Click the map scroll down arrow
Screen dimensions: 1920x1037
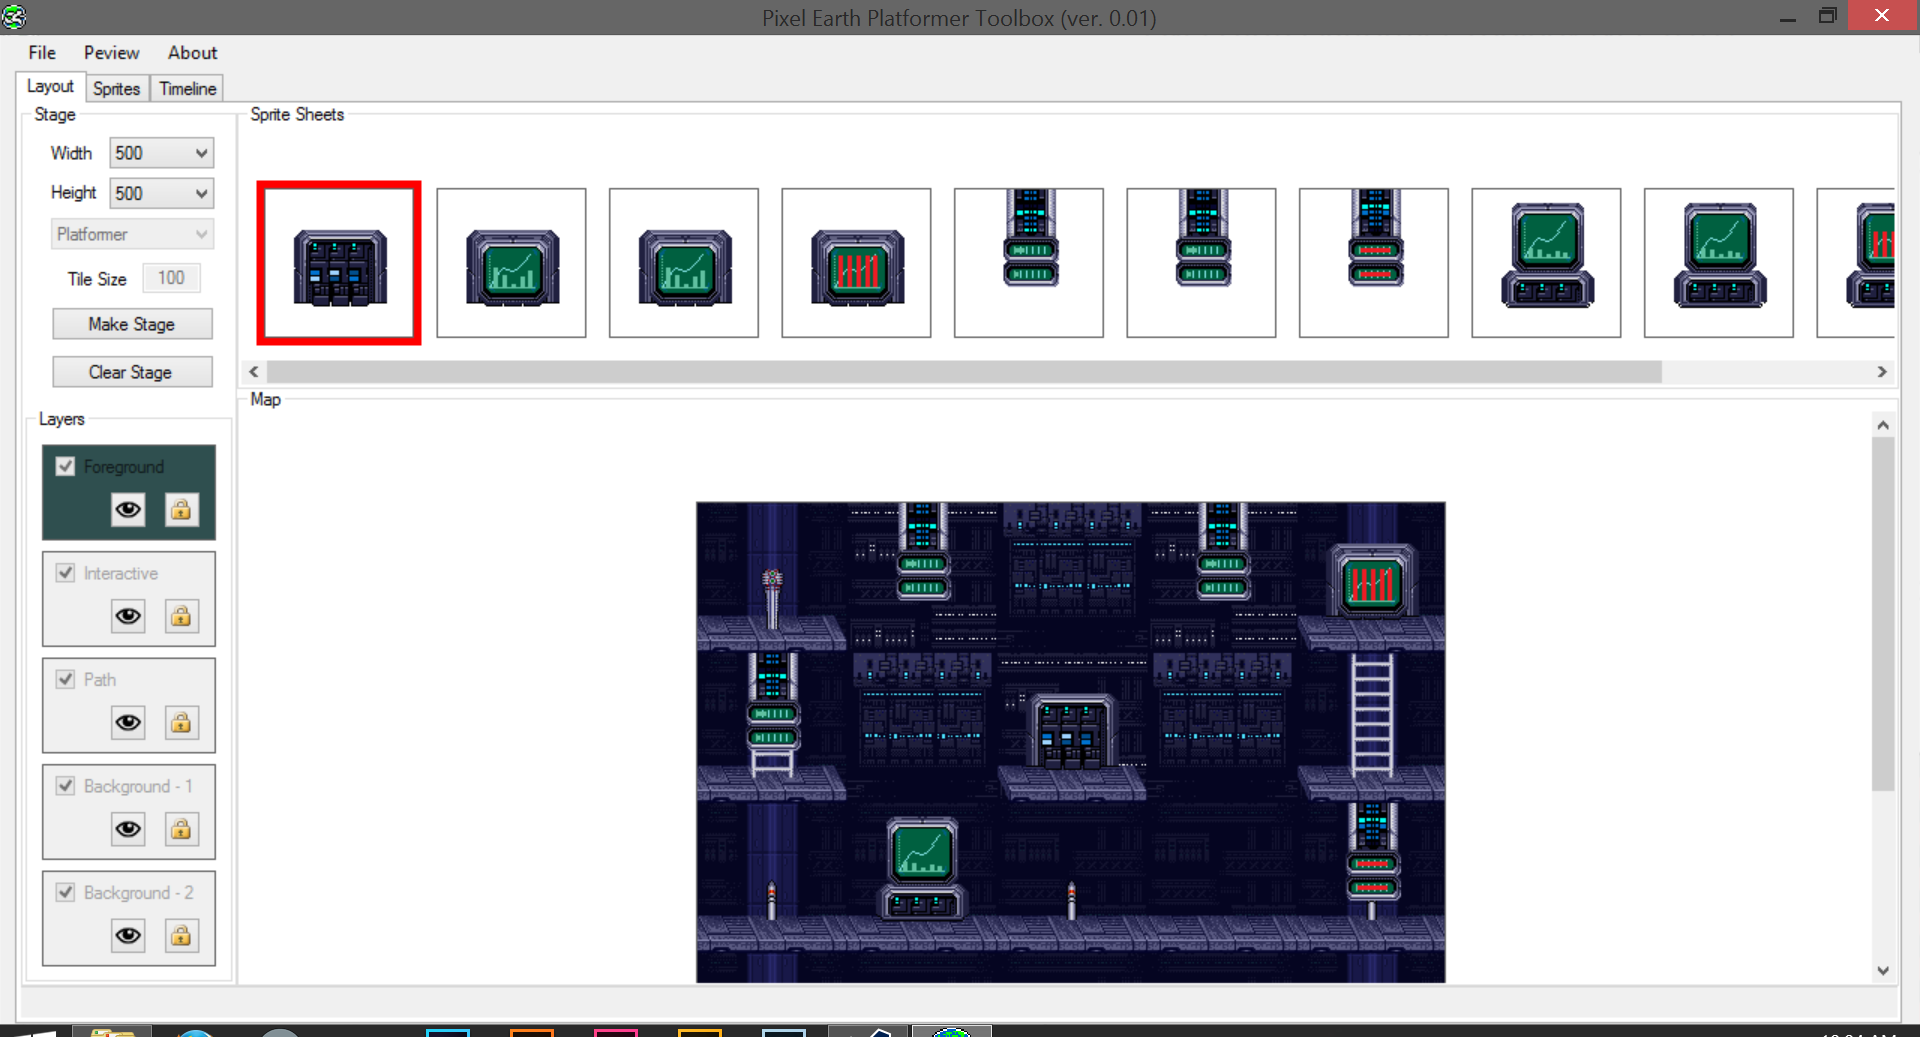(1883, 970)
